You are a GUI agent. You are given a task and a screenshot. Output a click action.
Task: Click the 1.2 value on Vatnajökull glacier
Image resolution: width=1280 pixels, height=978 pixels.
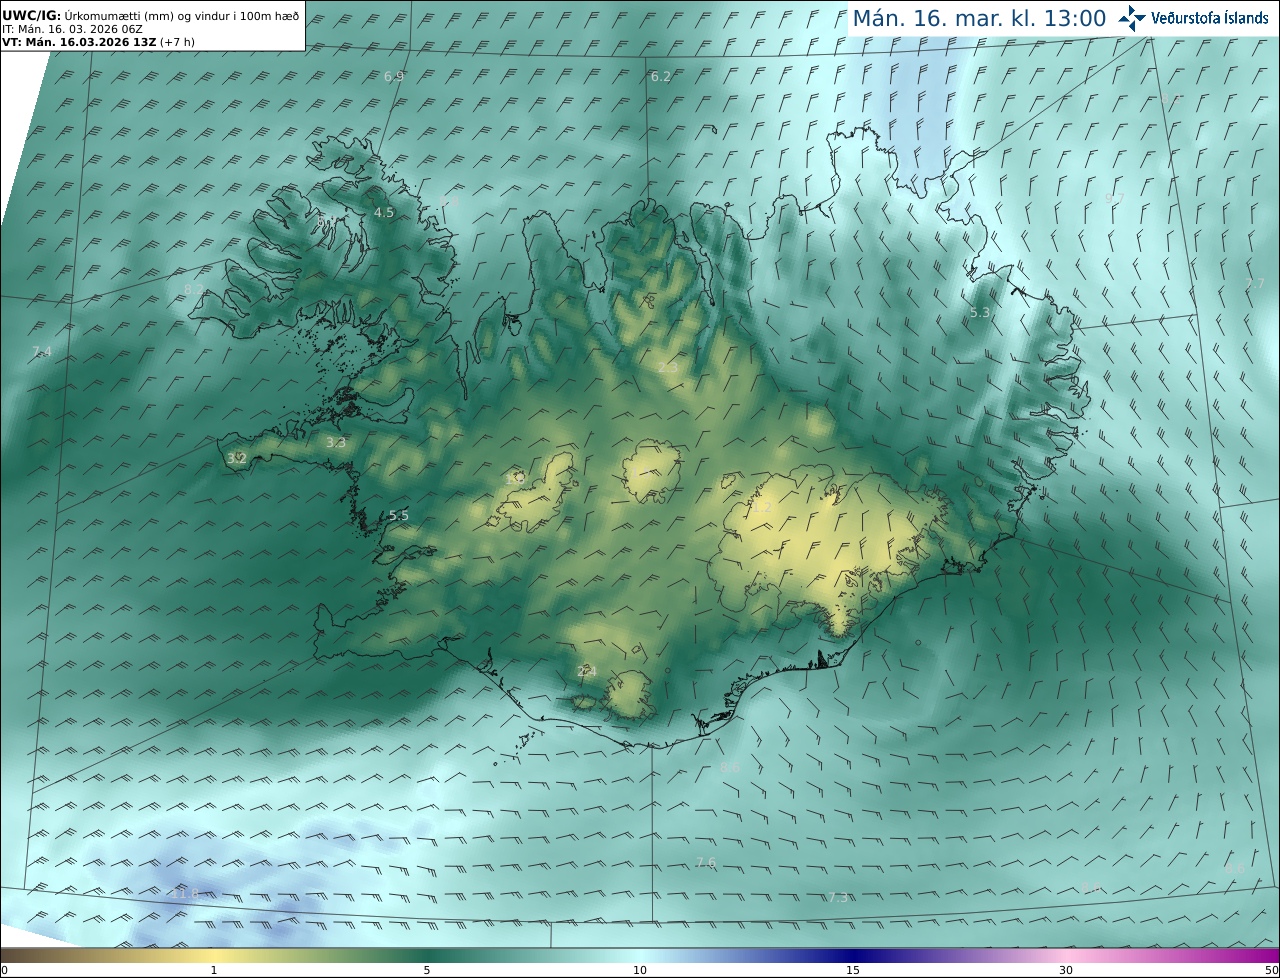tap(762, 507)
